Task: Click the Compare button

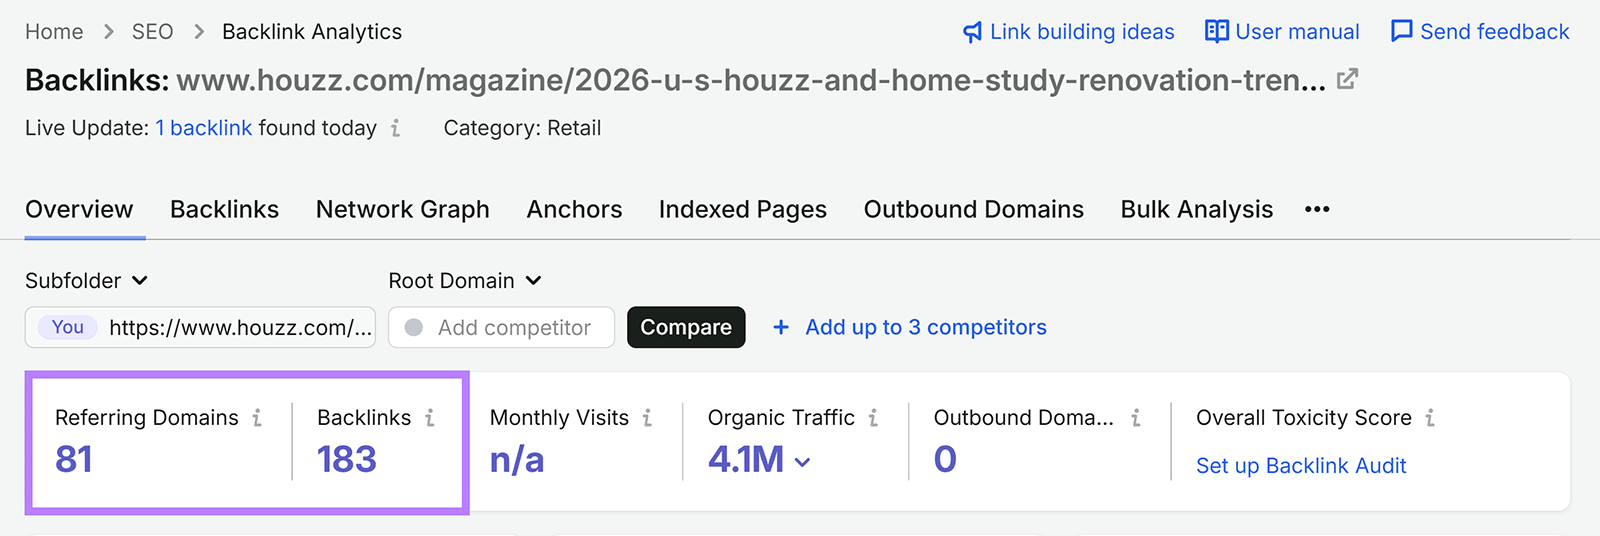Action: [x=686, y=327]
